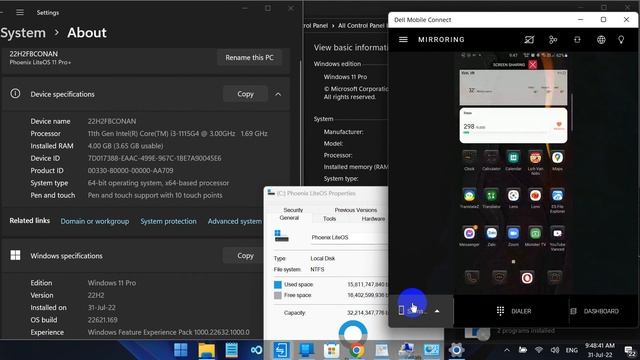Open the camera icon in phone dock
The height and width of the screenshot is (360, 640).
click(x=555, y=278)
